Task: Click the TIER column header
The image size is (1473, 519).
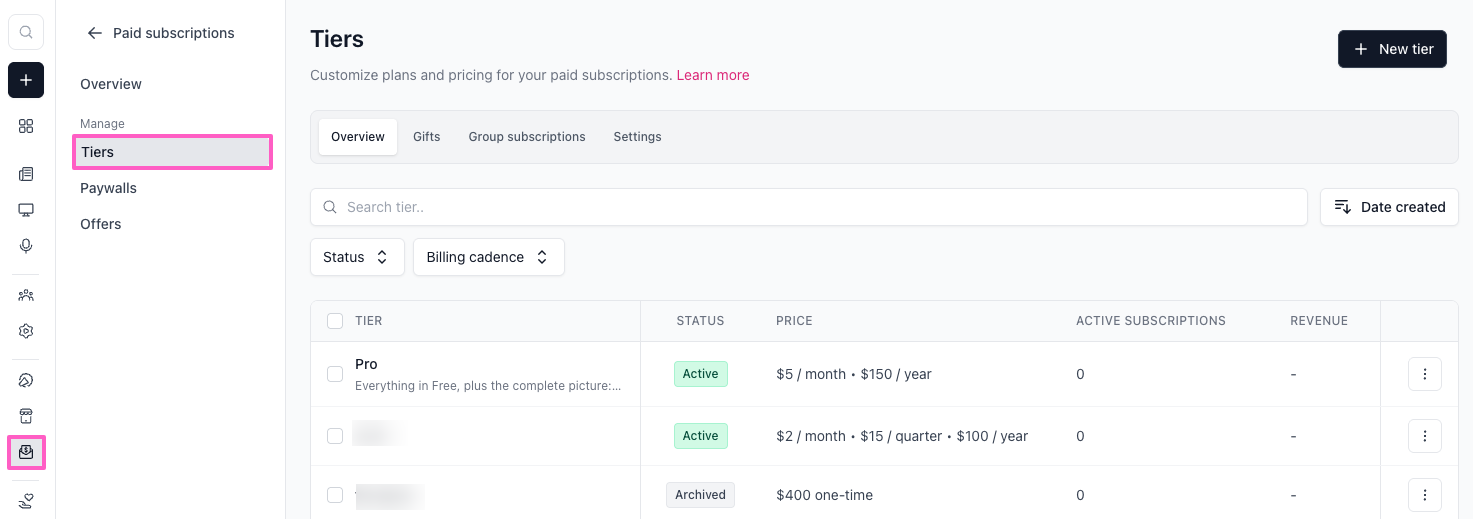Action: (369, 321)
